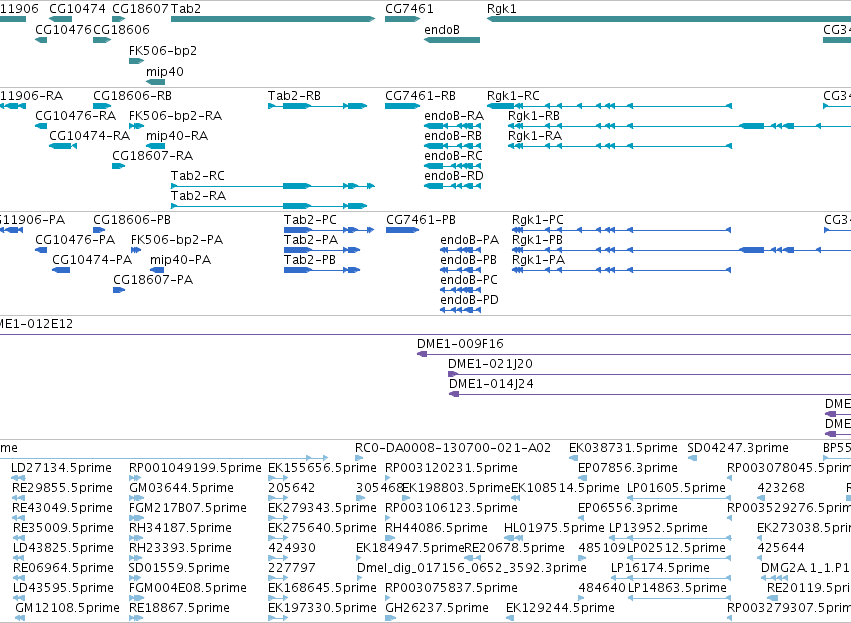Select transcript Tab2-RC
Screen dimensions: 851x623
pyautogui.click(x=273, y=186)
